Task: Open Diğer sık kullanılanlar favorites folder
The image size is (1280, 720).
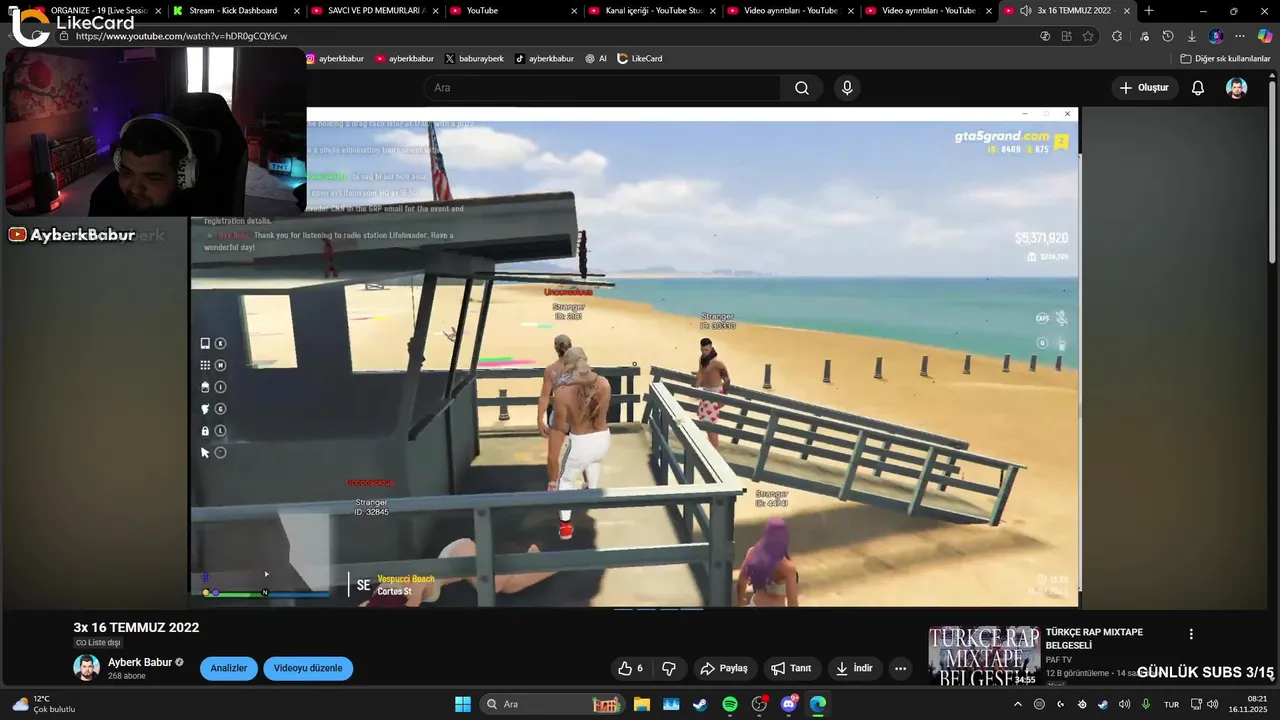Action: tap(1226, 59)
